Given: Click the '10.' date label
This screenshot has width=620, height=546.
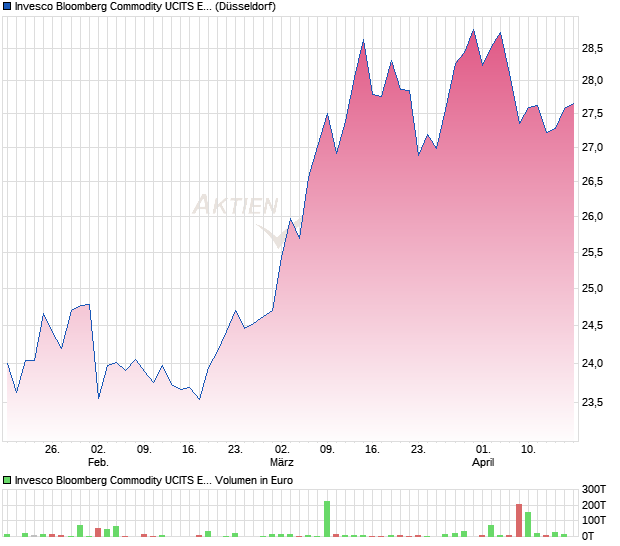Looking at the screenshot, I should [528, 450].
